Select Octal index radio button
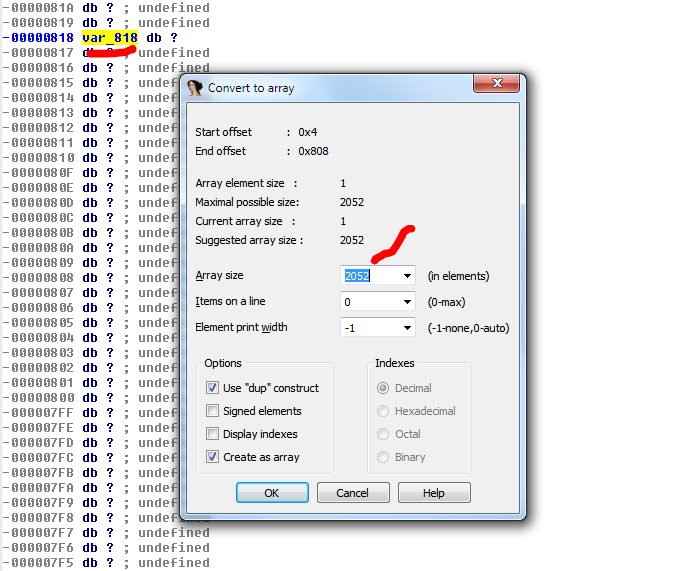Screen dimensions: 679x571 coord(383,434)
